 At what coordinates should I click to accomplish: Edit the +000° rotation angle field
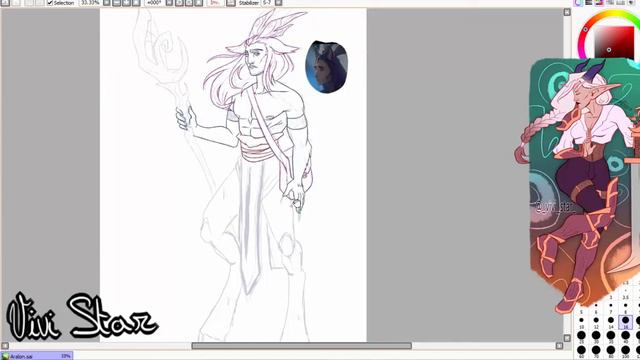[x=154, y=2]
